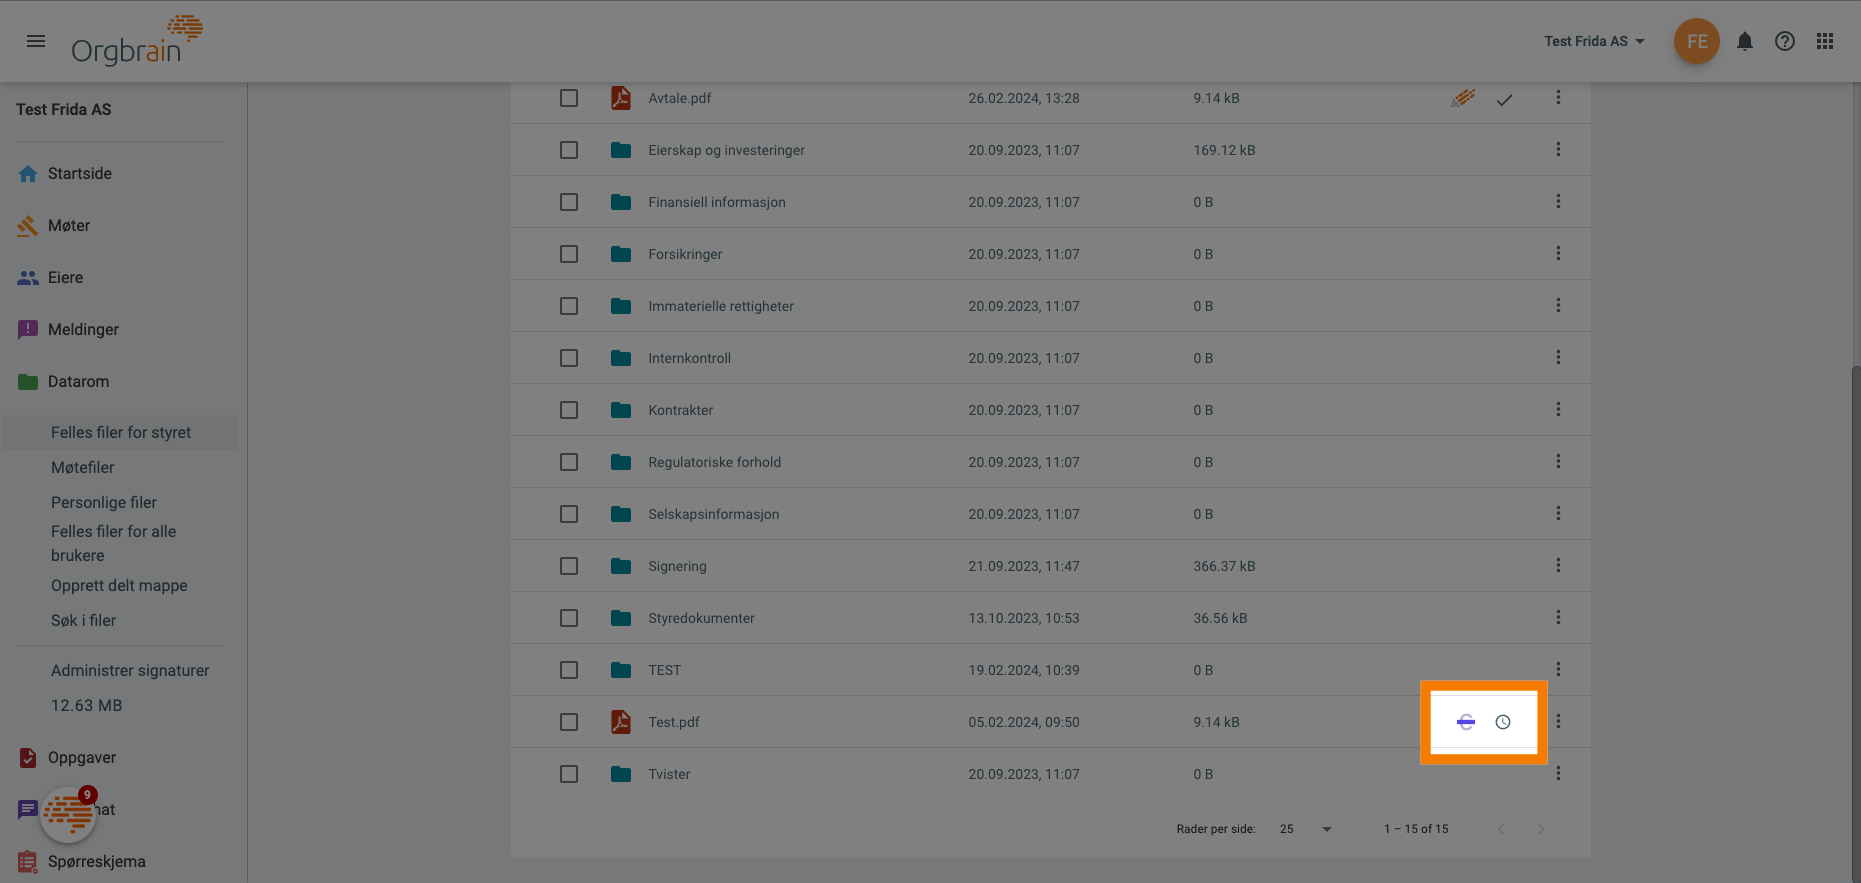Screen dimensions: 1861x883
Task: Open three-dot menu for Avtale.pdf
Action: pos(1558,97)
